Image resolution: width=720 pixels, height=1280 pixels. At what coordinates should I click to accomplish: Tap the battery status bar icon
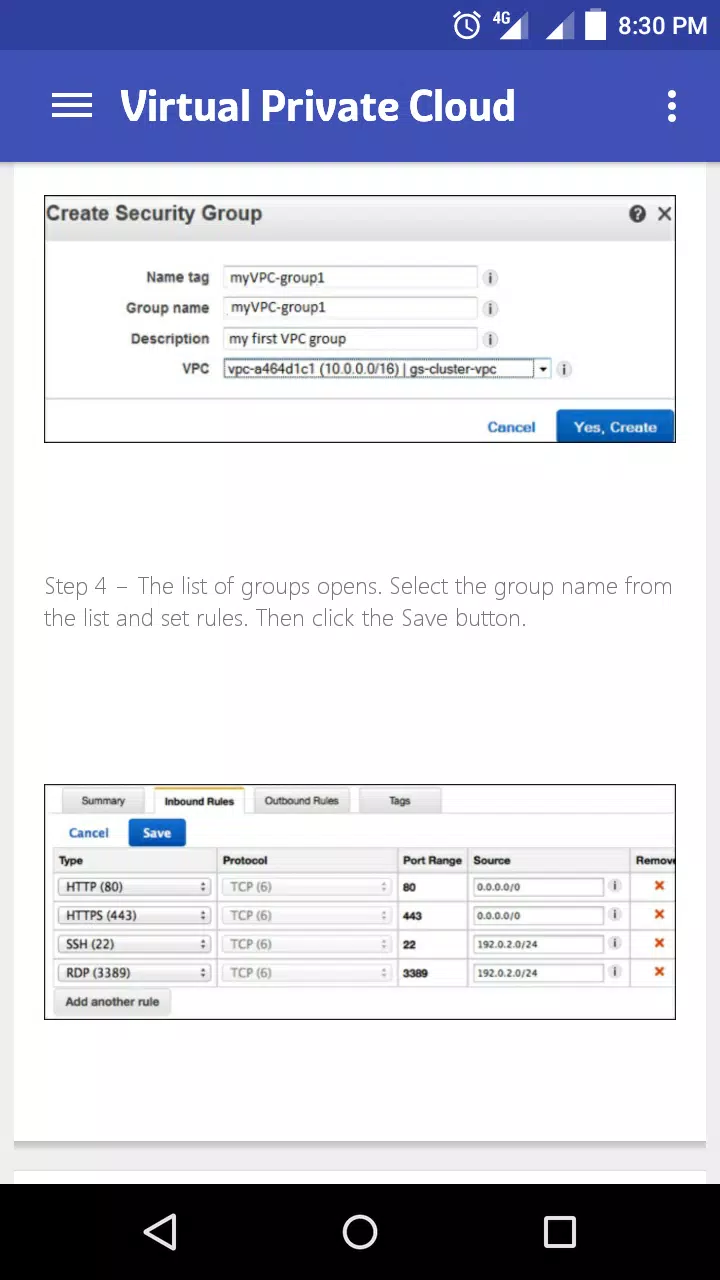pyautogui.click(x=595, y=25)
